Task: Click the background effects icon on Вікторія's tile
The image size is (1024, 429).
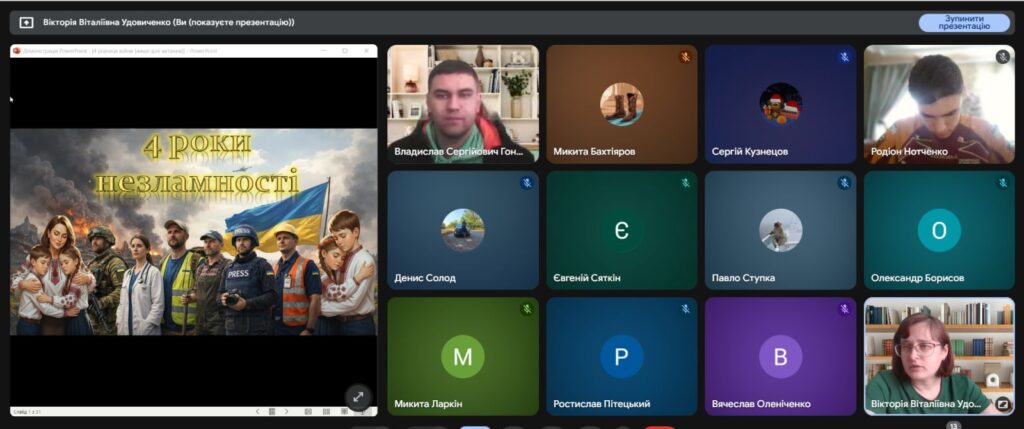Action: click(x=1001, y=404)
